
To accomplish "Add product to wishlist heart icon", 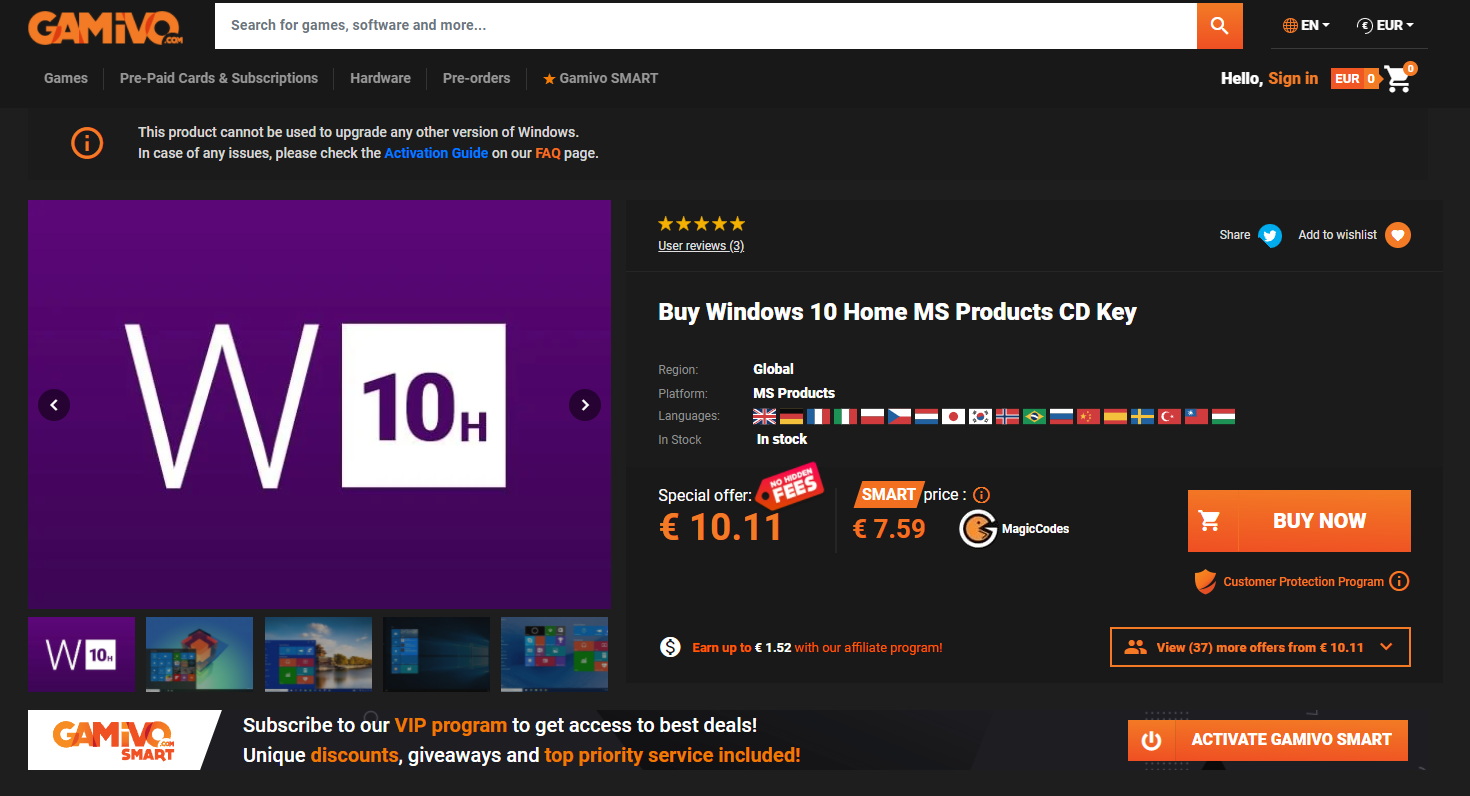I will 1398,235.
